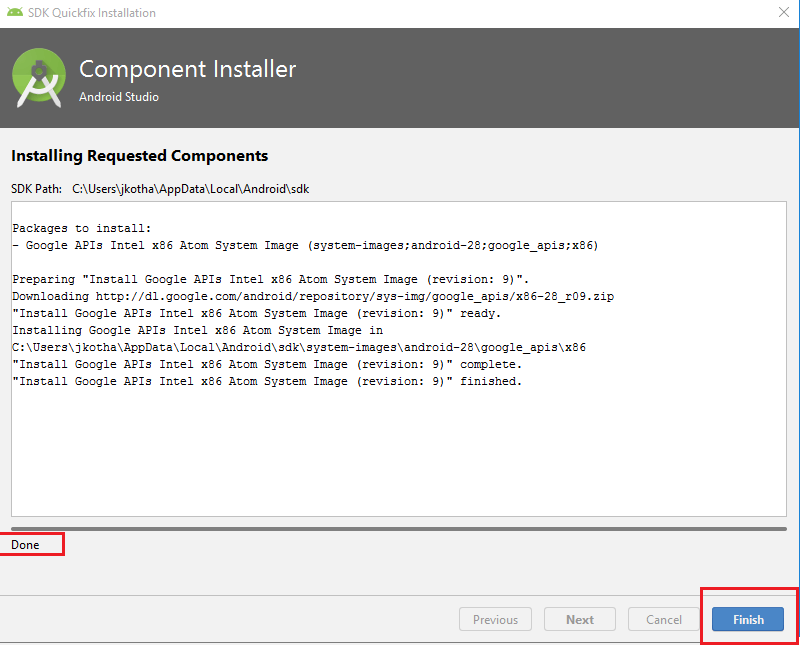Close the SDK Quickfix Installation window
801x645 pixels.
[782, 13]
